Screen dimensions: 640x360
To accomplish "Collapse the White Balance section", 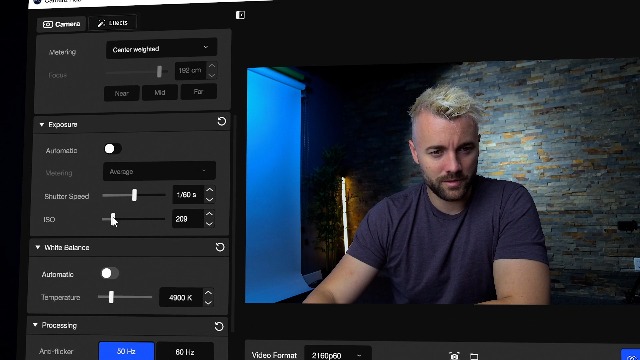I will coord(38,247).
